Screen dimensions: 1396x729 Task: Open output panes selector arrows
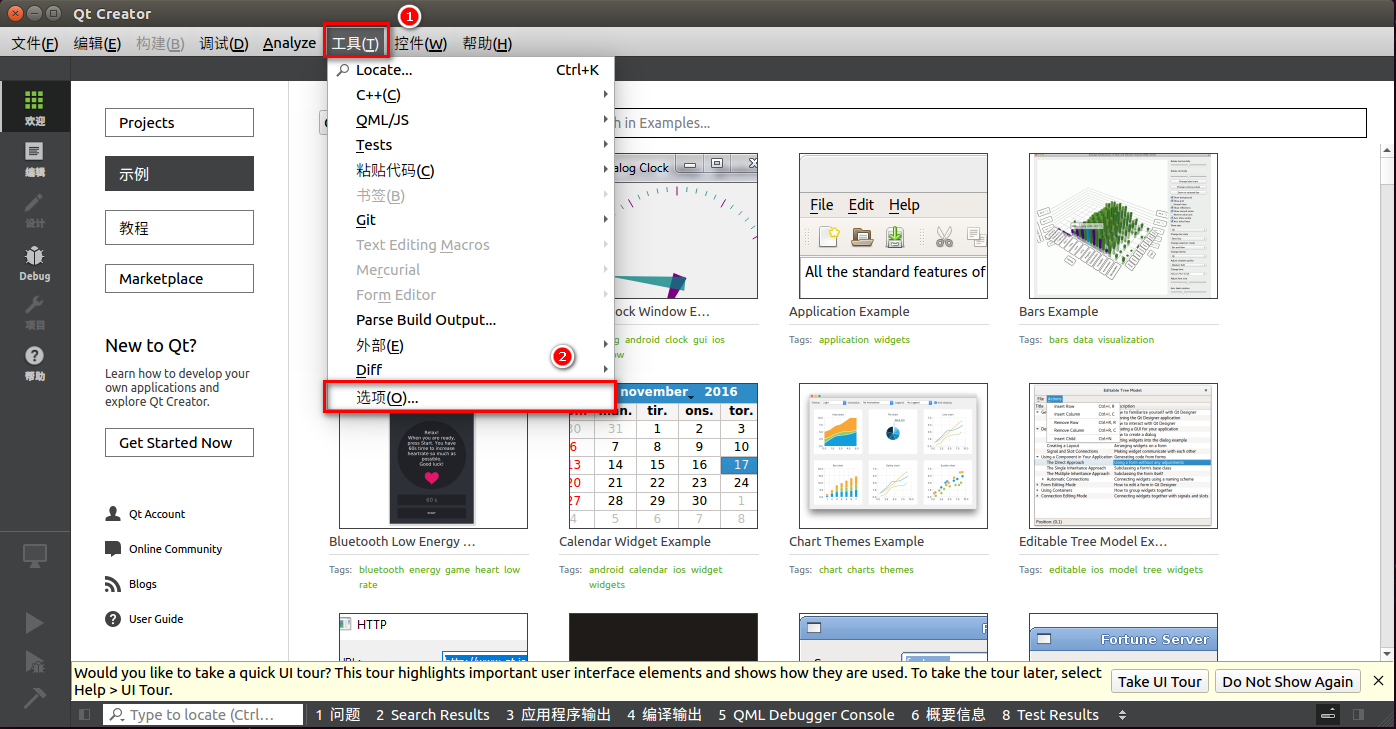1122,715
